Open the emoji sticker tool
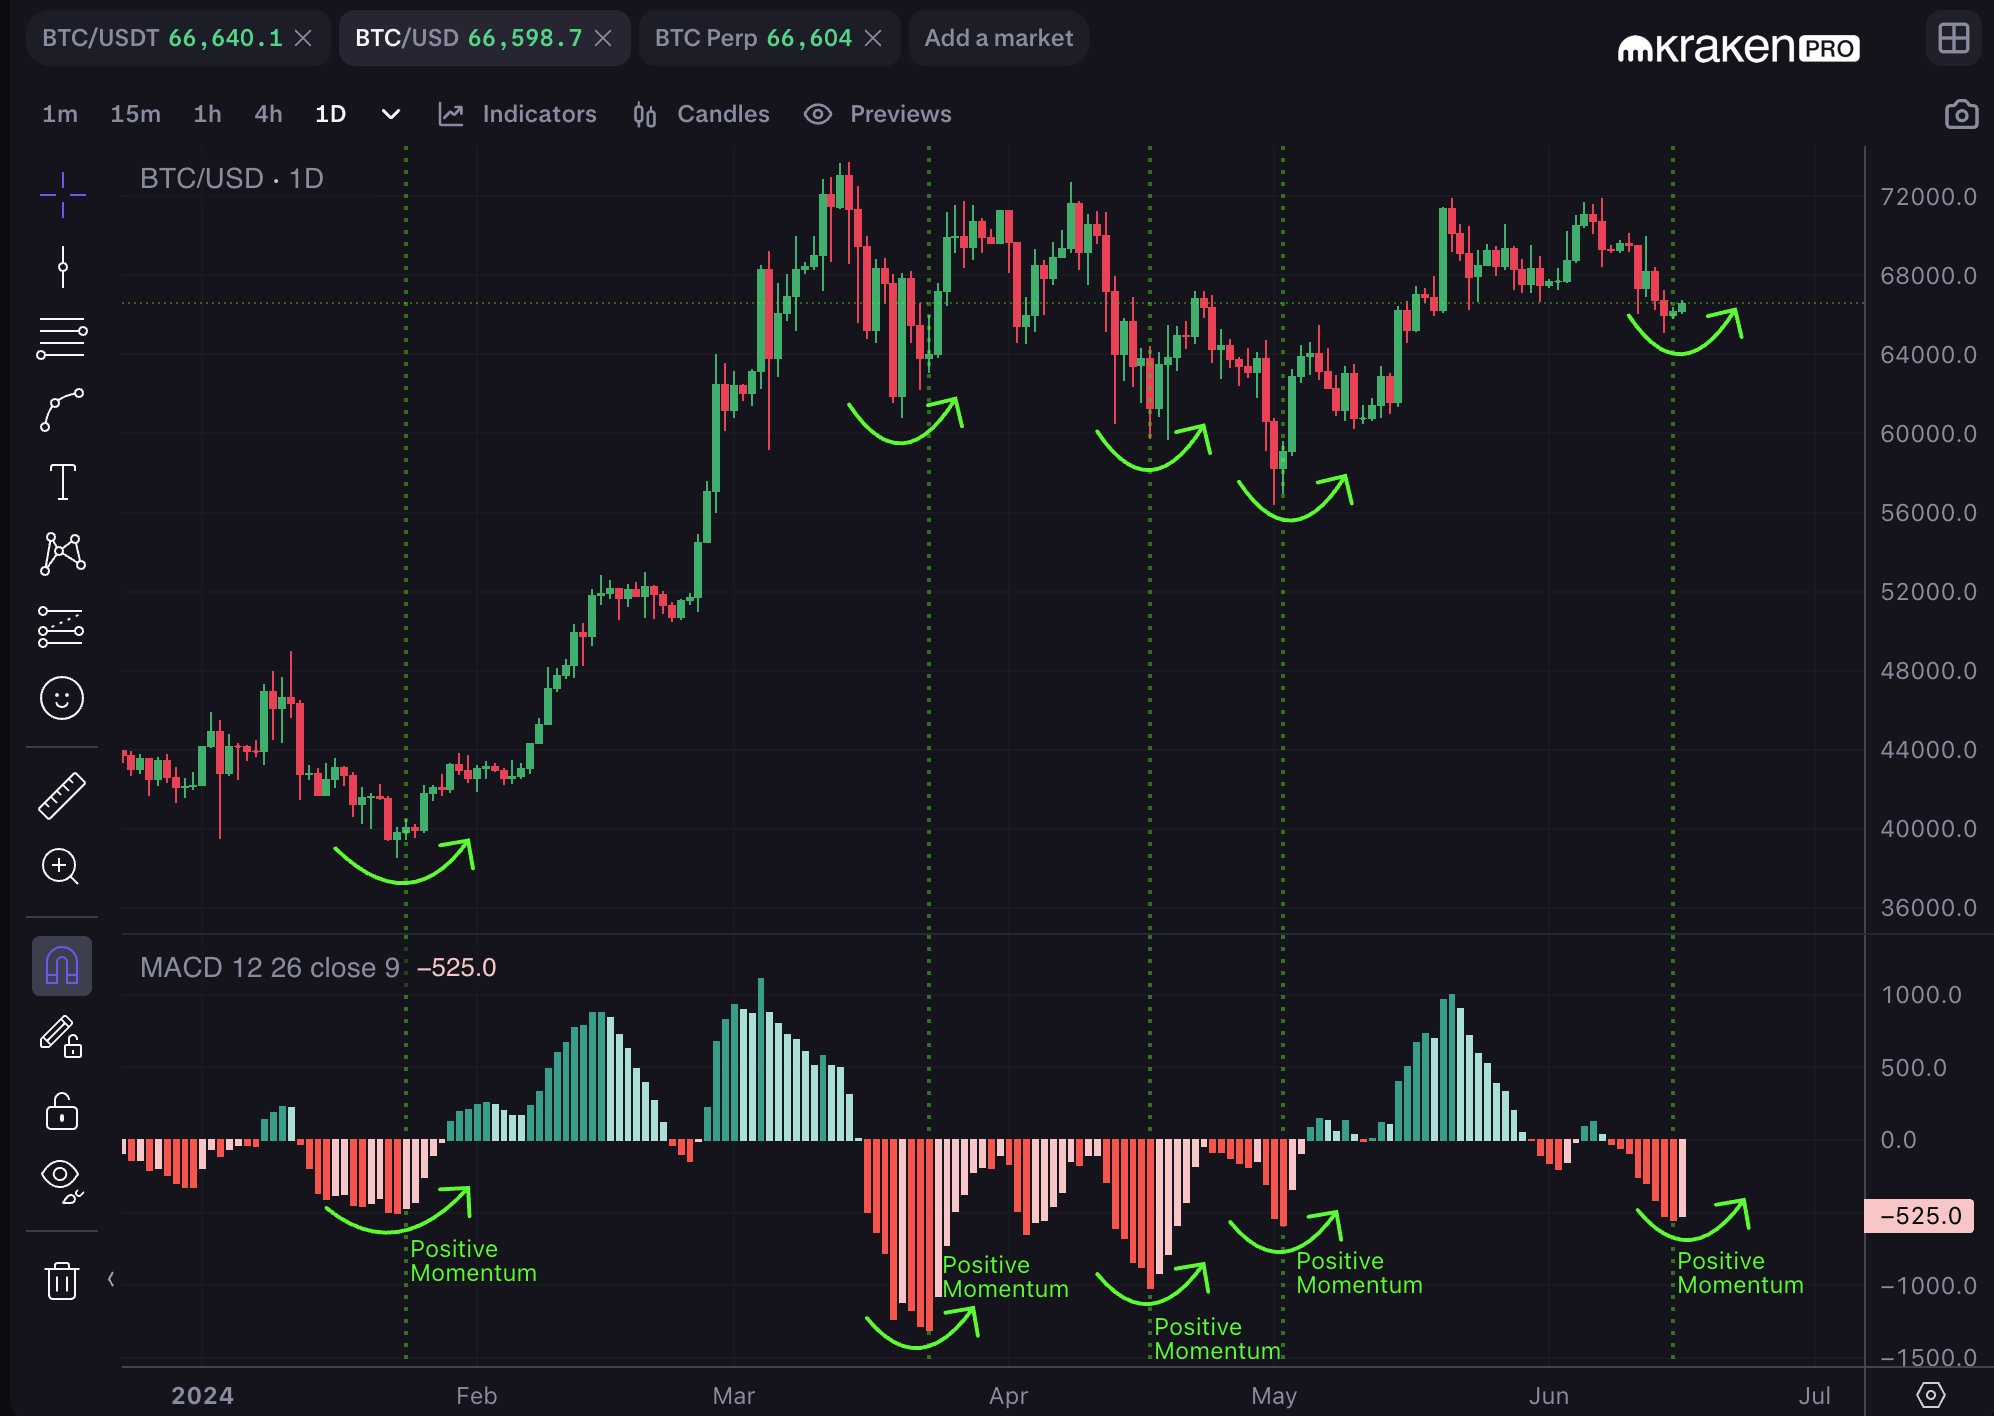The width and height of the screenshot is (1994, 1416). click(x=62, y=698)
